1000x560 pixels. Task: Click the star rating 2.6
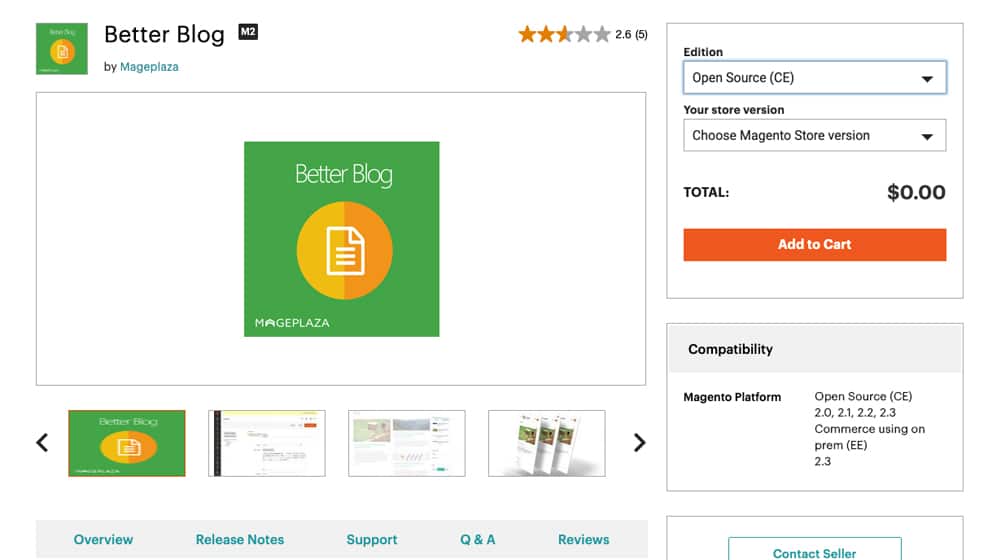(x=564, y=34)
